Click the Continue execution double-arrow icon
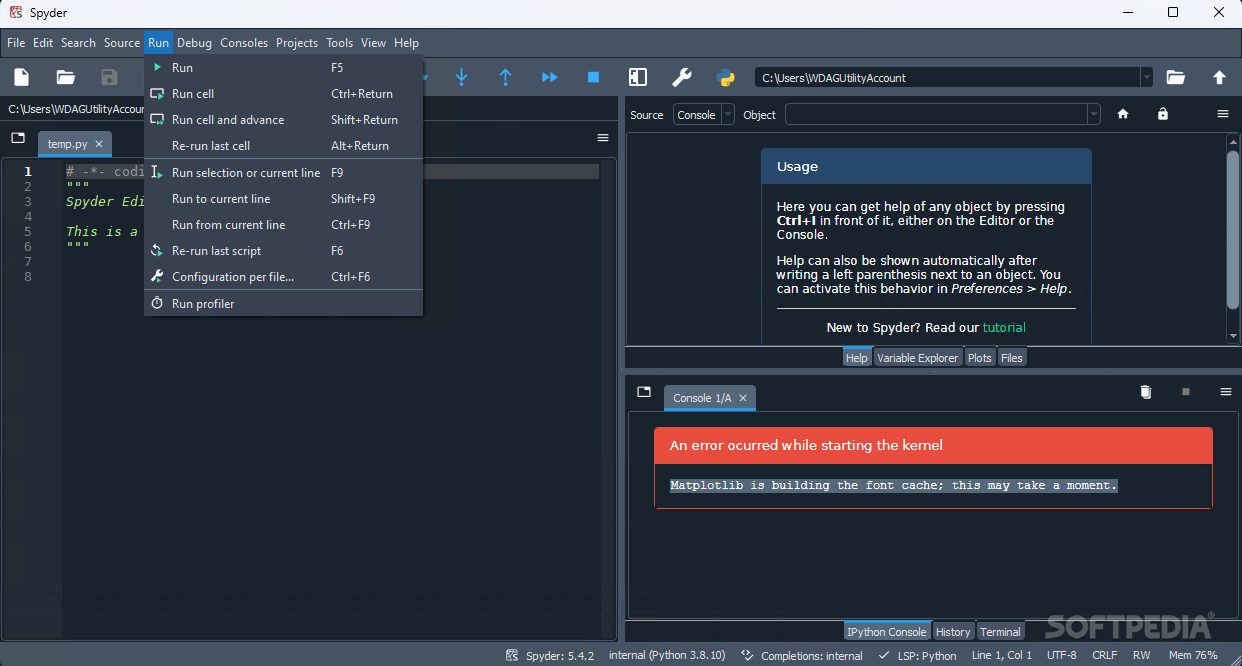This screenshot has height=666, width=1242. [x=549, y=77]
